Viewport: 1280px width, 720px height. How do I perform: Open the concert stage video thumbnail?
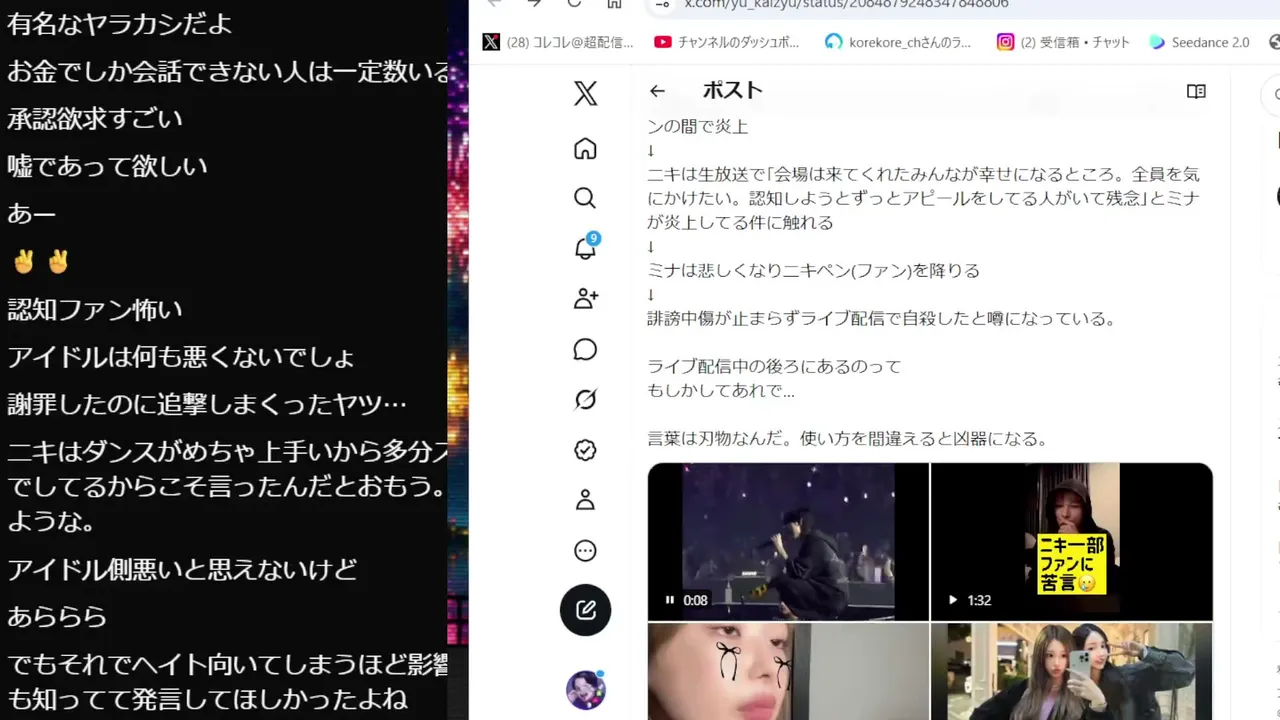(x=788, y=541)
